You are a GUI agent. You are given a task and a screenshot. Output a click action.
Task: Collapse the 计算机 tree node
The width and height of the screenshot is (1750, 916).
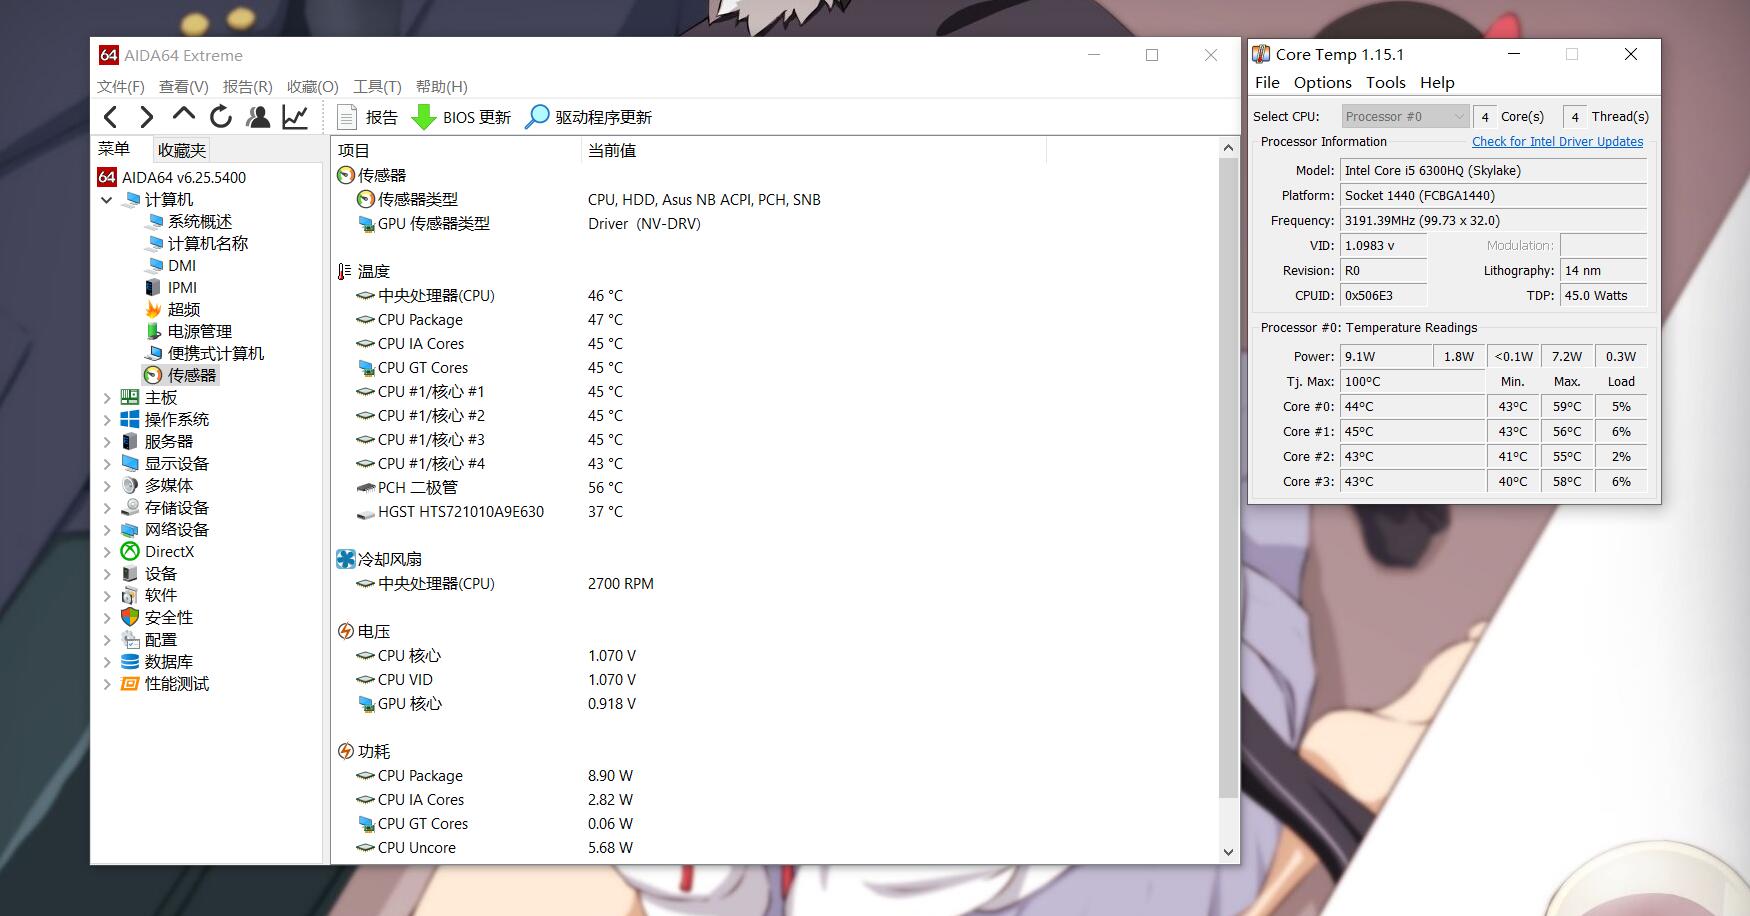tap(107, 200)
